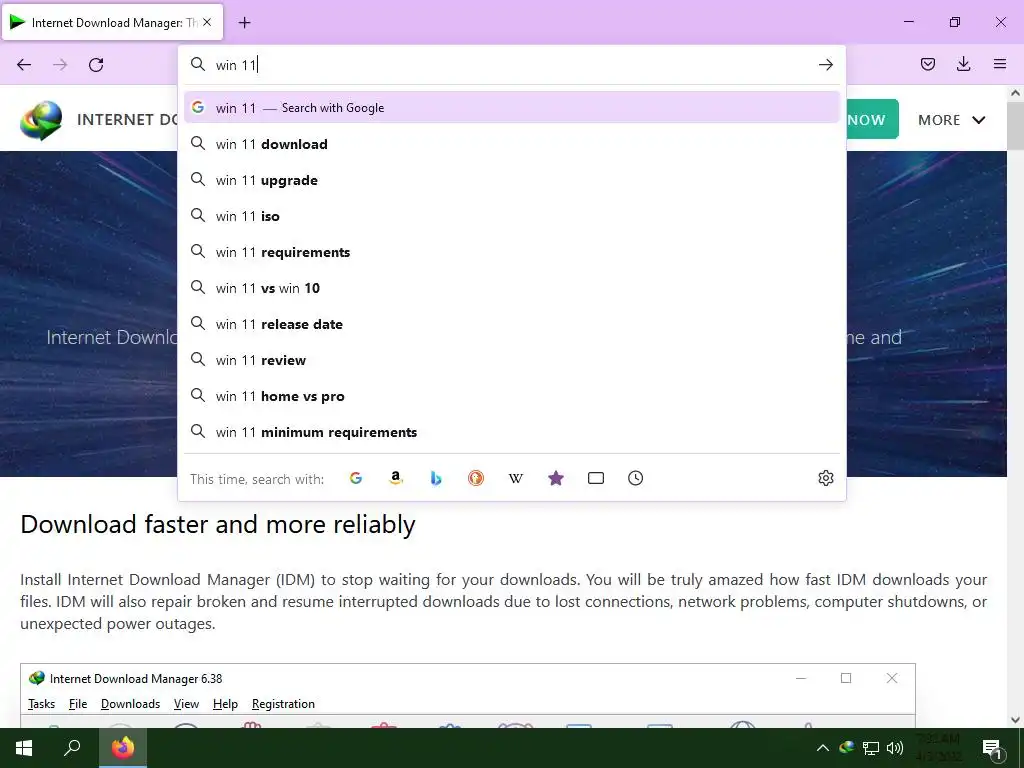This screenshot has height=768, width=1024.
Task: Select suggestion 'win 11 upgrade'
Action: [512, 180]
